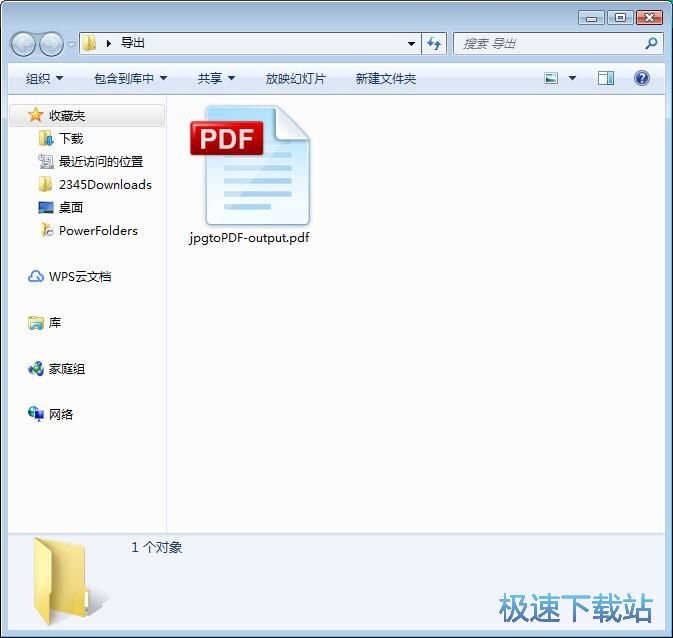The height and width of the screenshot is (638, 673).
Task: Click the PowerFolders icon
Action: pos(46,230)
